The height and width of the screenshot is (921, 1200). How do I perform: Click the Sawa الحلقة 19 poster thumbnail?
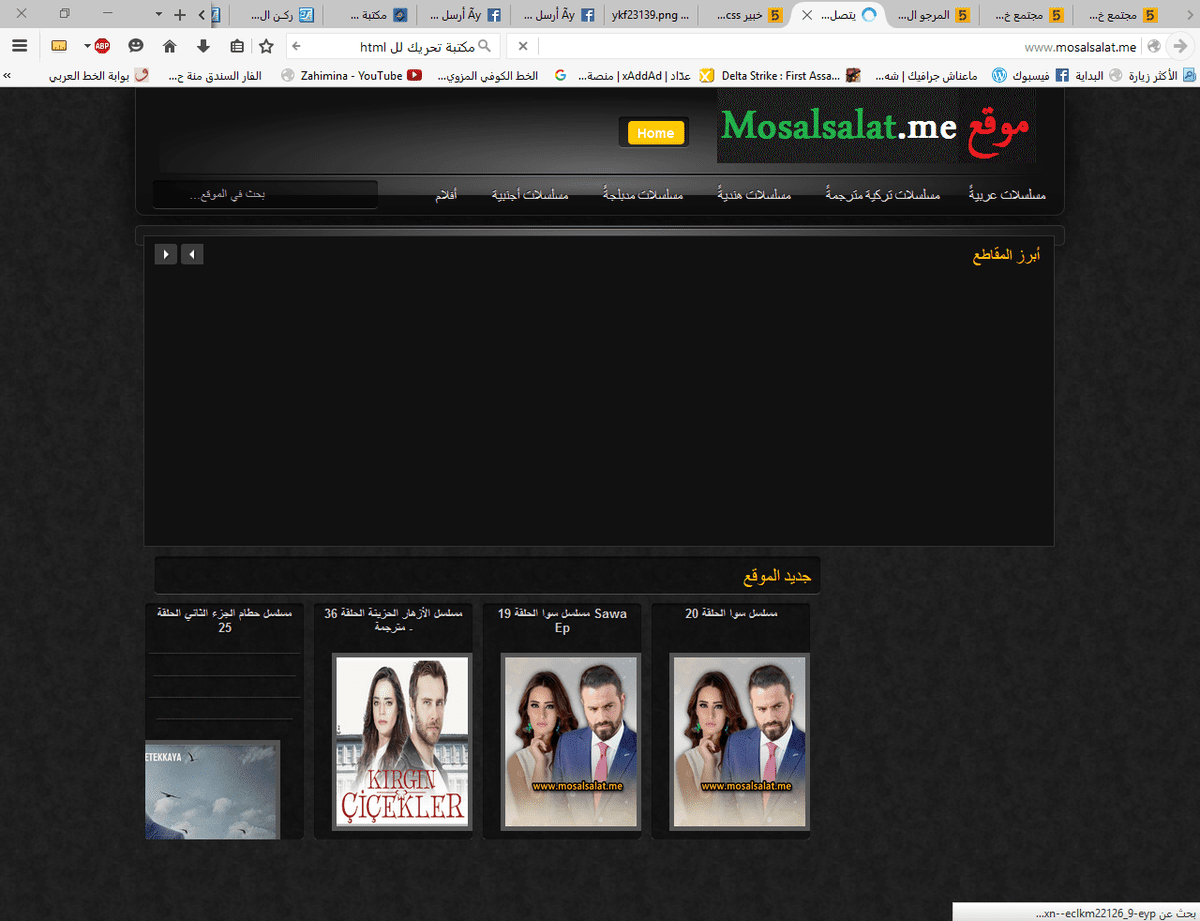570,741
